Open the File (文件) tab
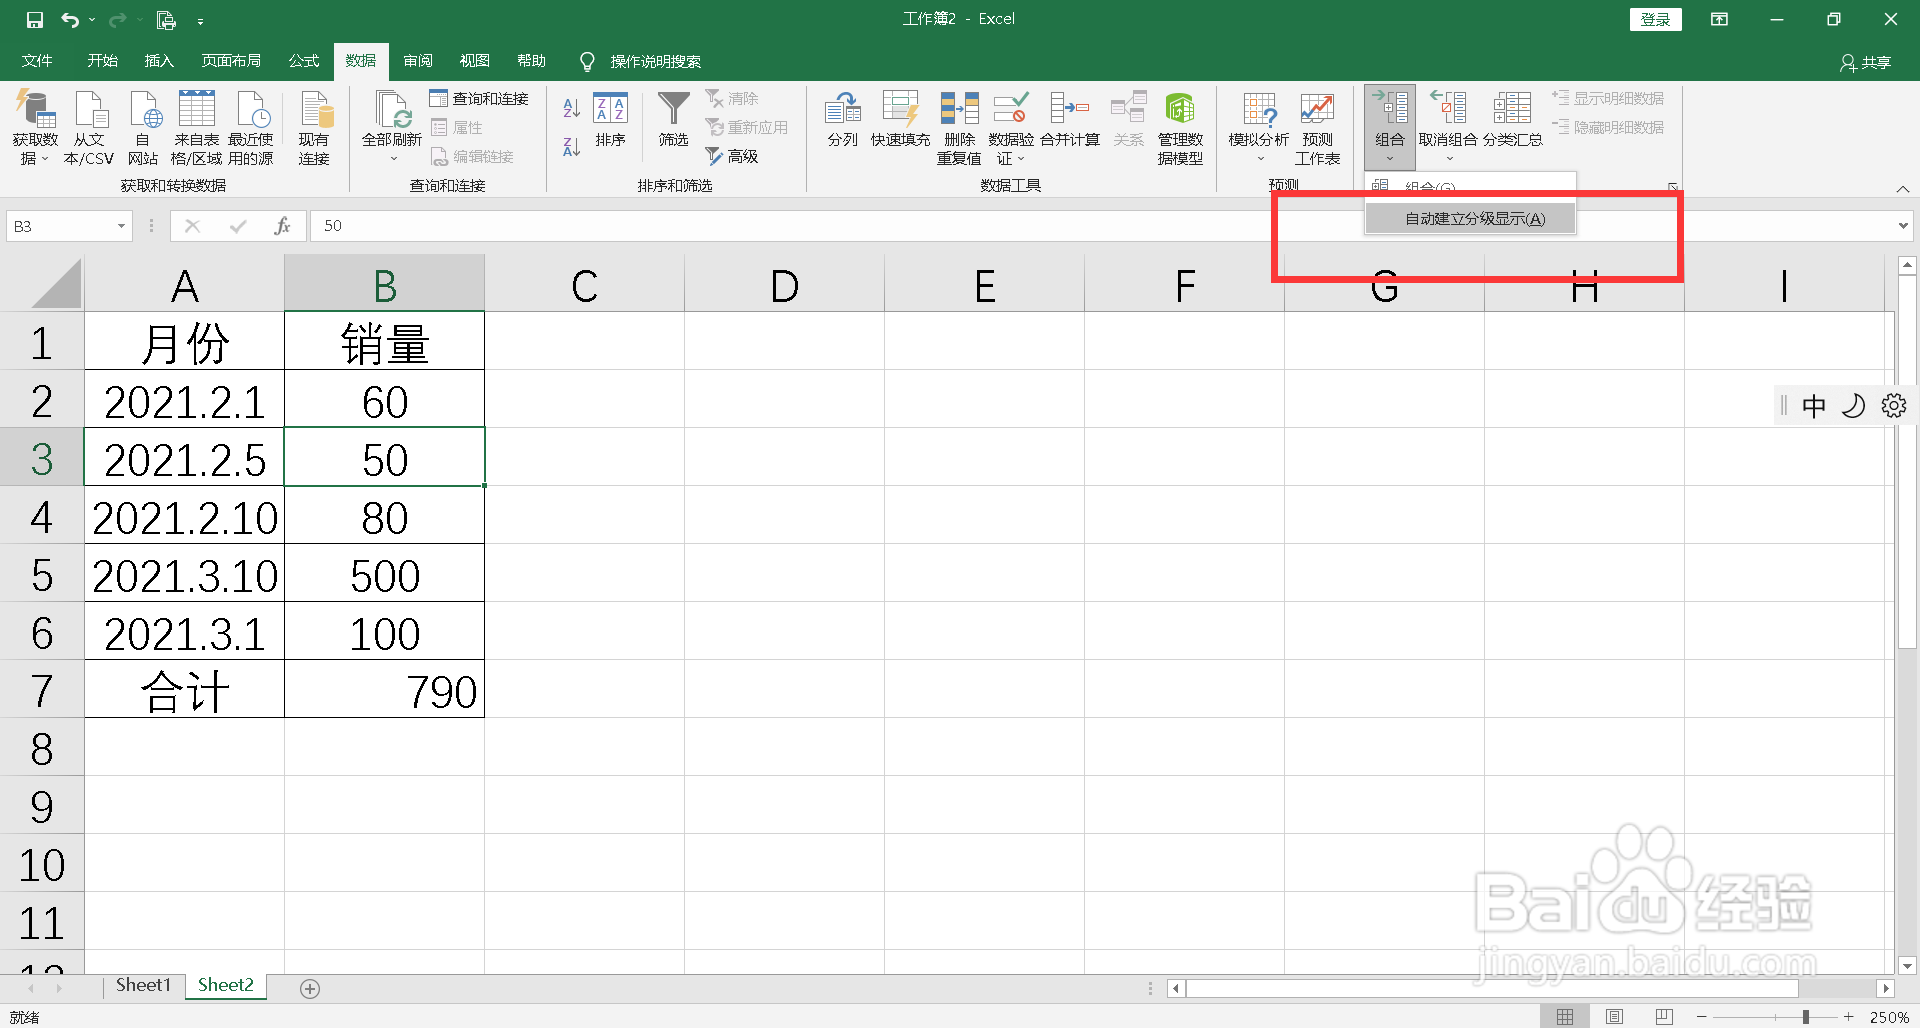The height and width of the screenshot is (1028, 1920). (37, 61)
